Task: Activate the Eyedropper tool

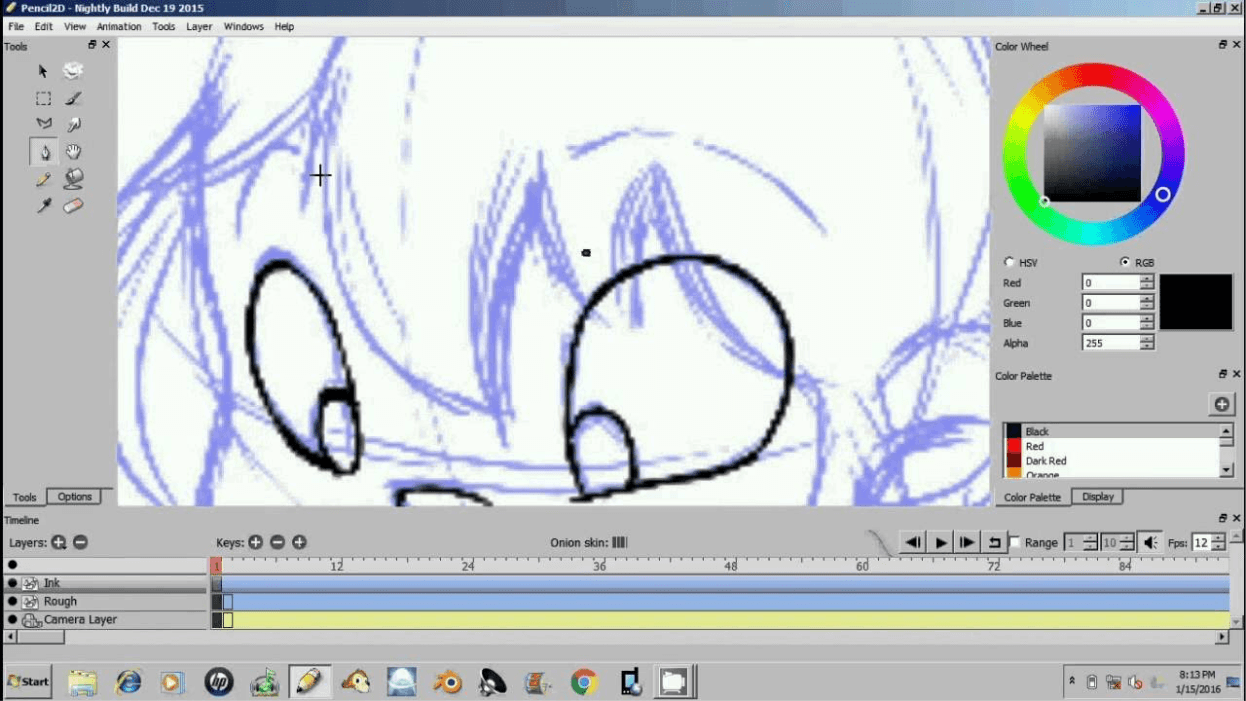Action: [x=43, y=205]
